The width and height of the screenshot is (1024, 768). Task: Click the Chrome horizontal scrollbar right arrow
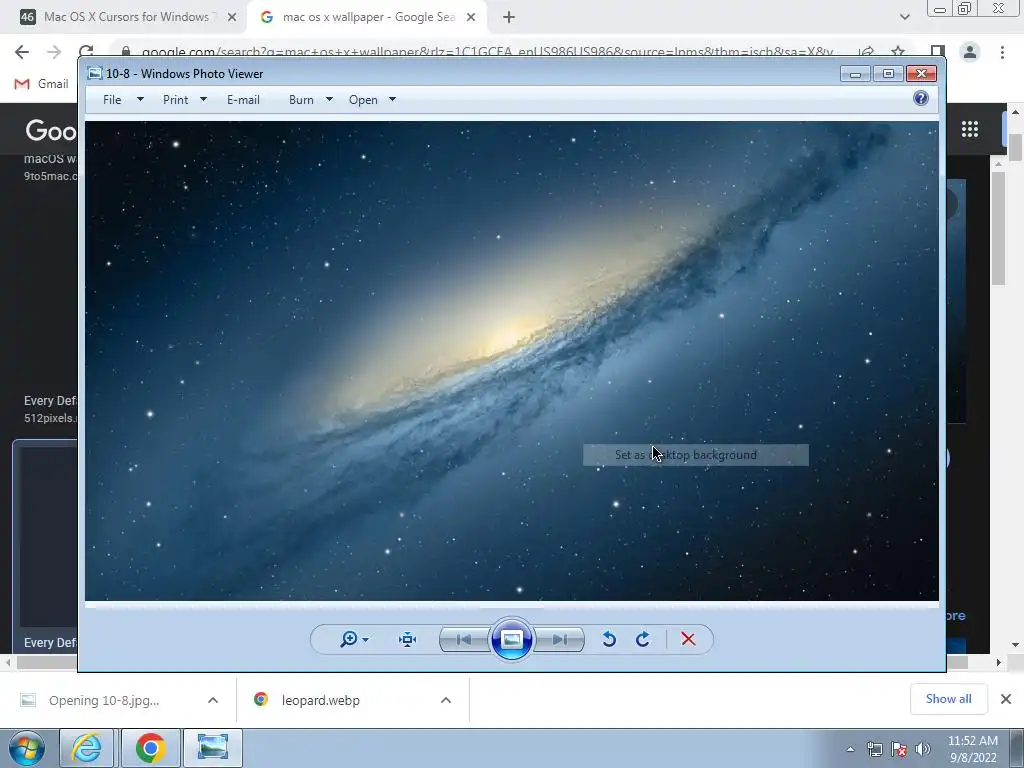pyautogui.click(x=999, y=662)
